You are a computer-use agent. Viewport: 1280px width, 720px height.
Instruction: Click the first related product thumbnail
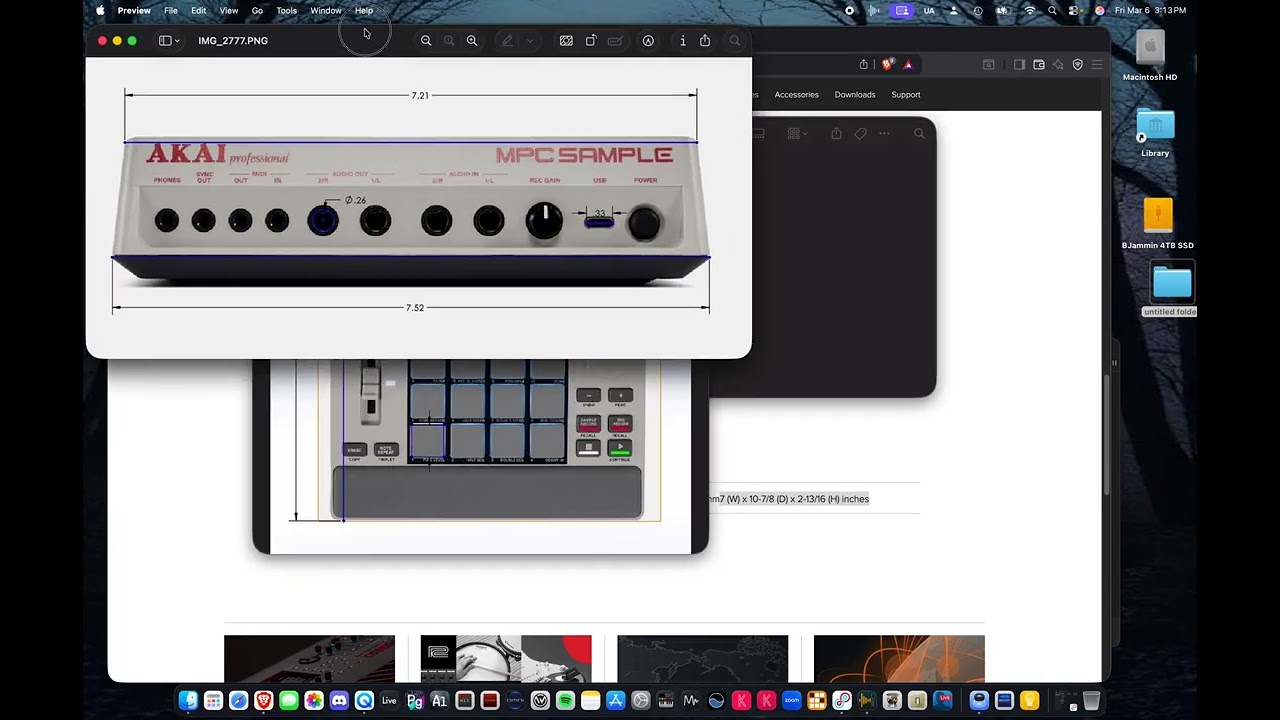309,659
